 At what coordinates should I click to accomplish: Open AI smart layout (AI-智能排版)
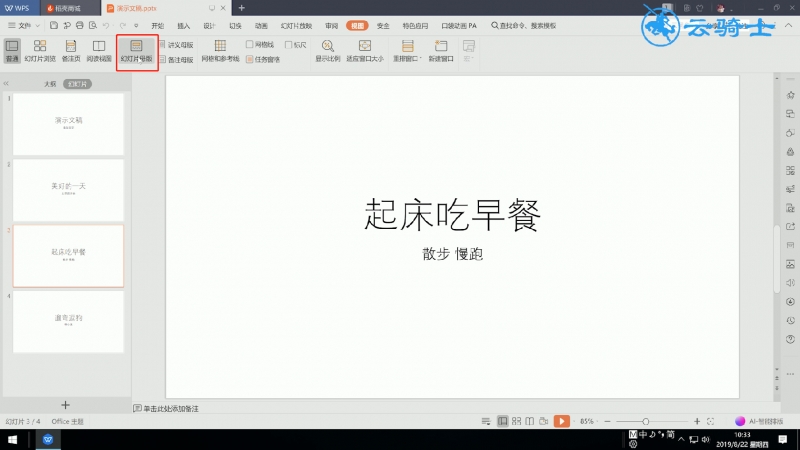[759, 421]
